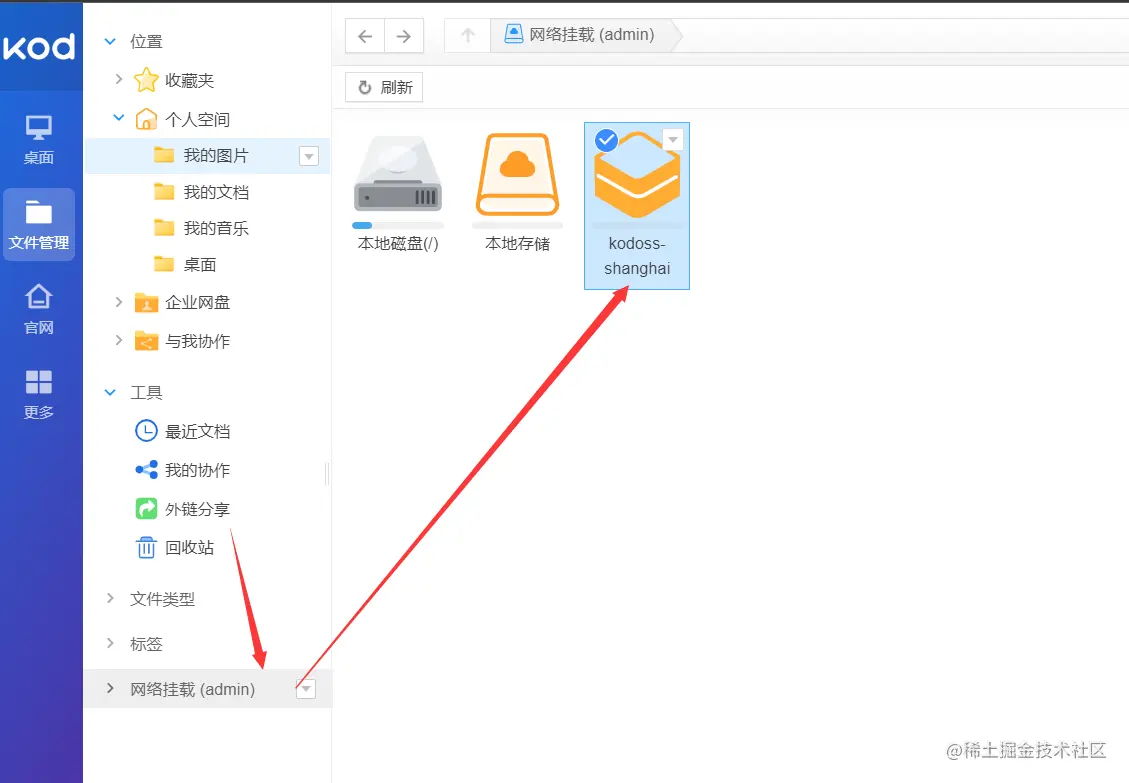Go forward with the right arrow

[404, 36]
